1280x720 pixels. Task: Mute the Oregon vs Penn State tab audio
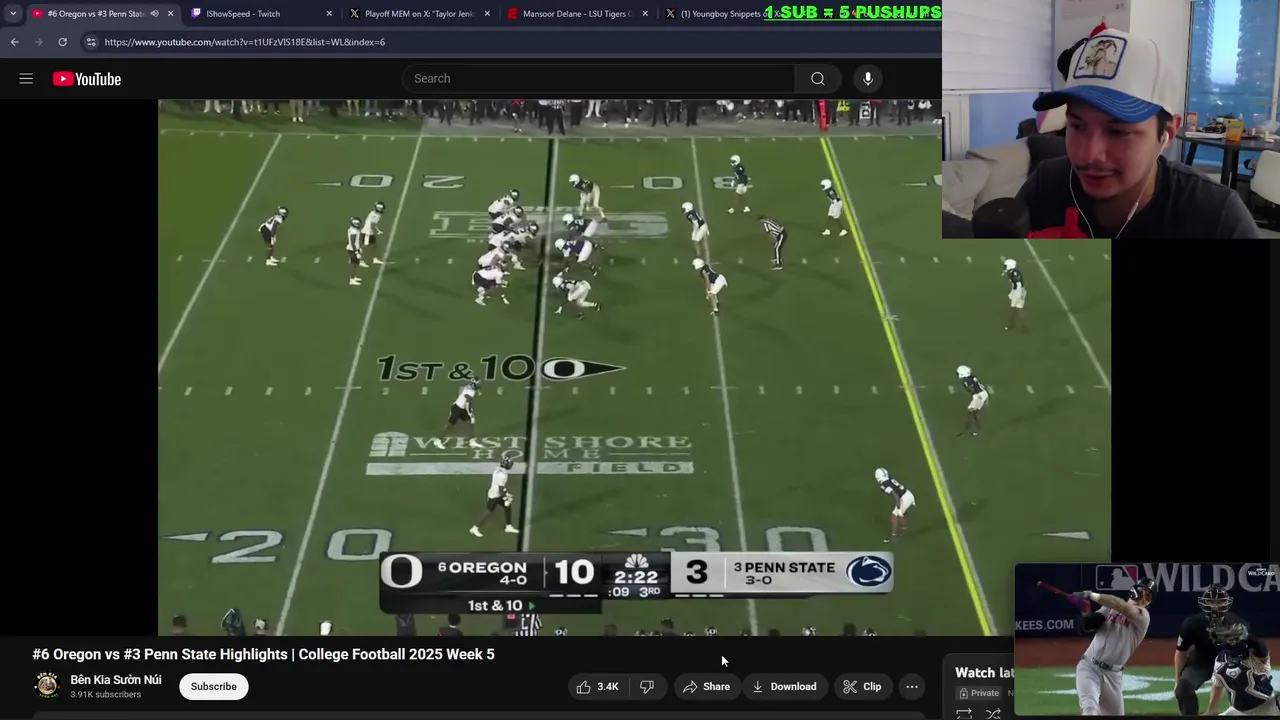pyautogui.click(x=154, y=14)
